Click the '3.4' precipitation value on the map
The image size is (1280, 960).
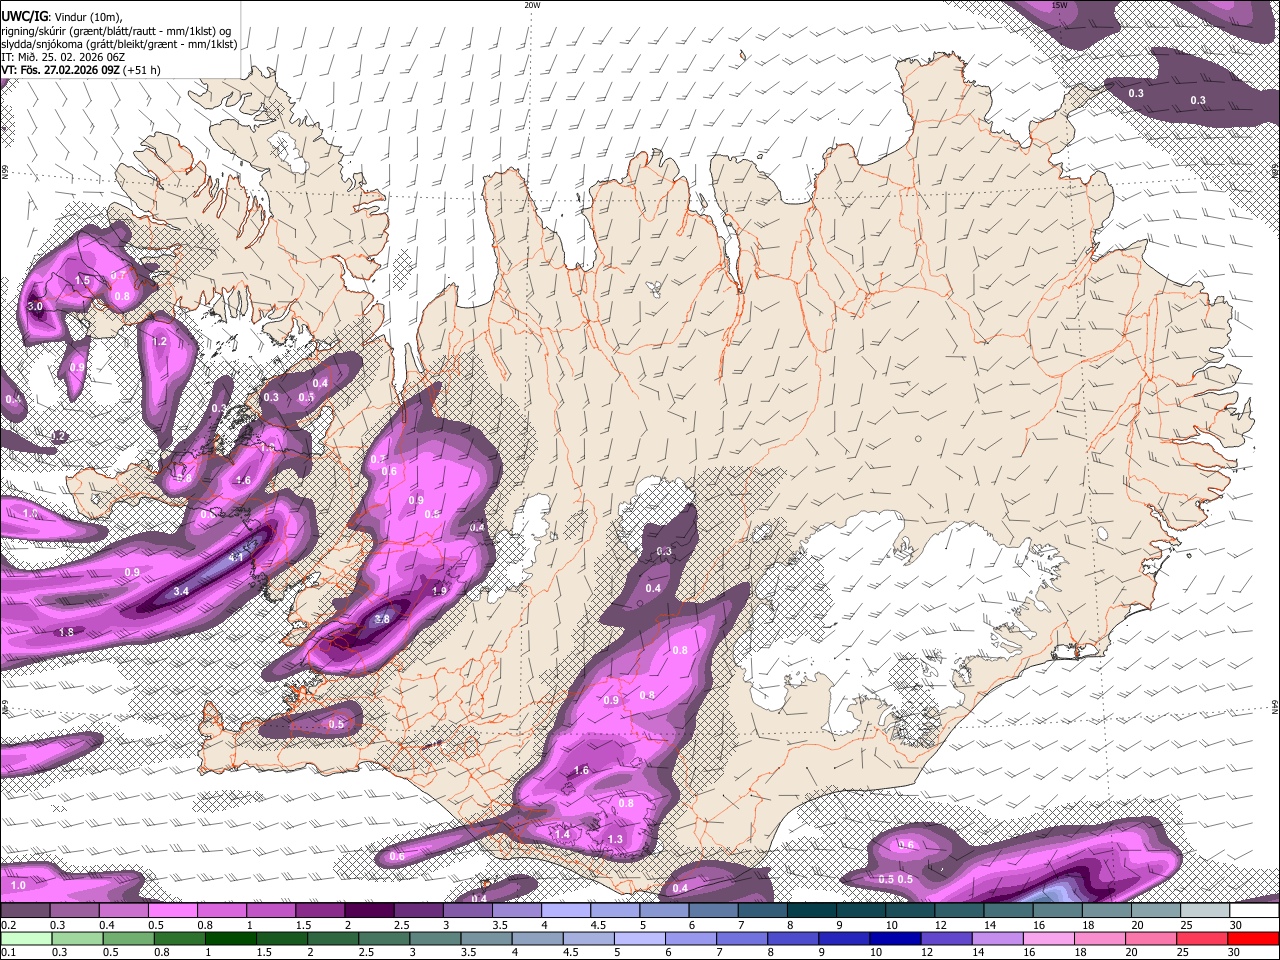pyautogui.click(x=181, y=592)
